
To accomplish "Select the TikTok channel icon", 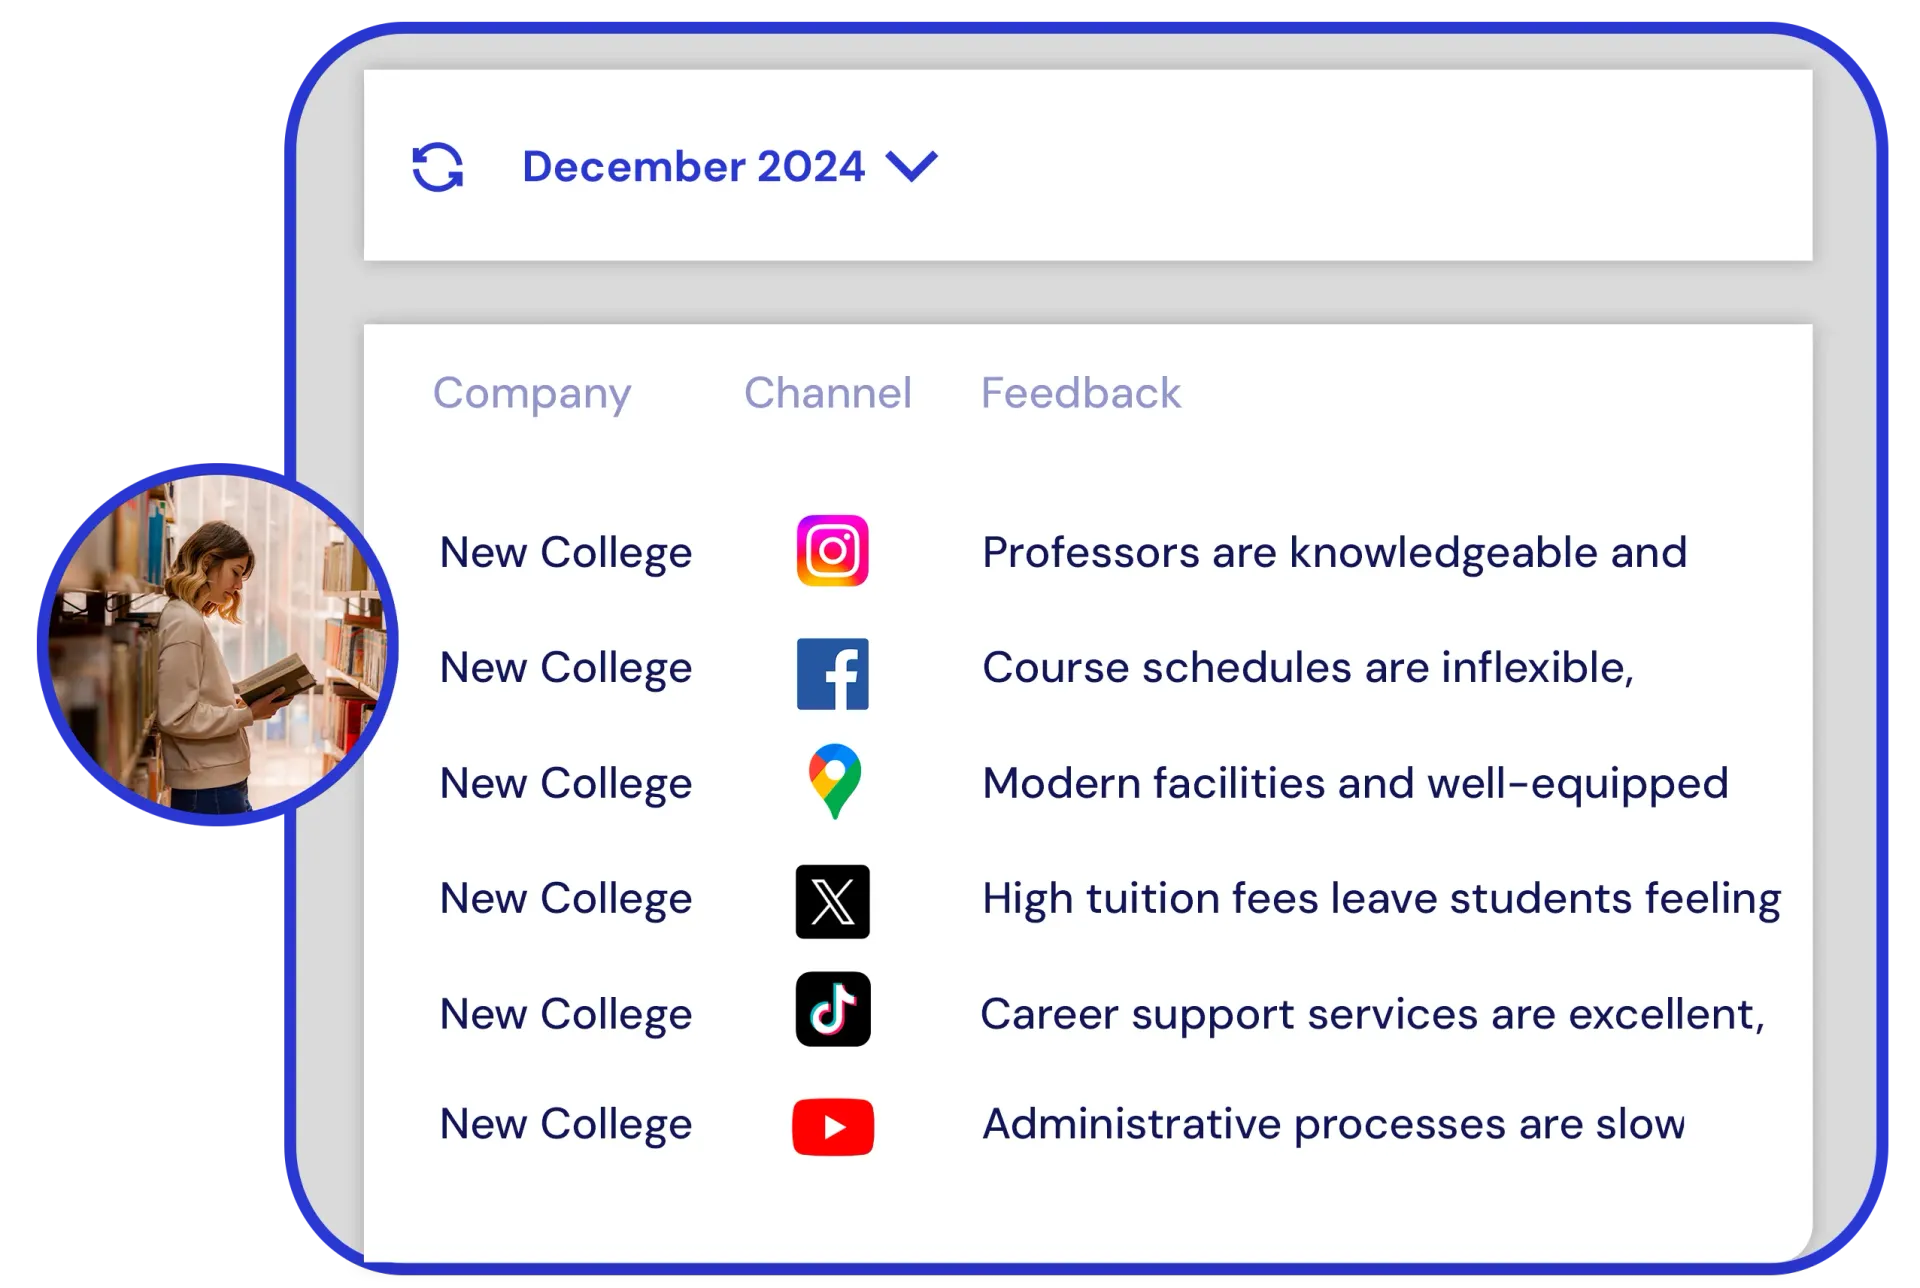I will (x=833, y=1010).
